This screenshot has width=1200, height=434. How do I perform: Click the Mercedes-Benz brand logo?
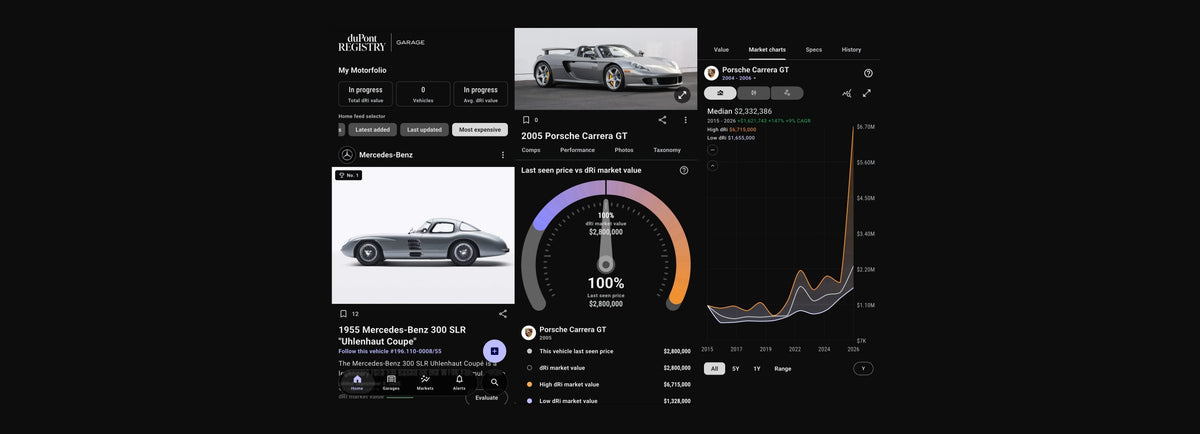click(347, 155)
